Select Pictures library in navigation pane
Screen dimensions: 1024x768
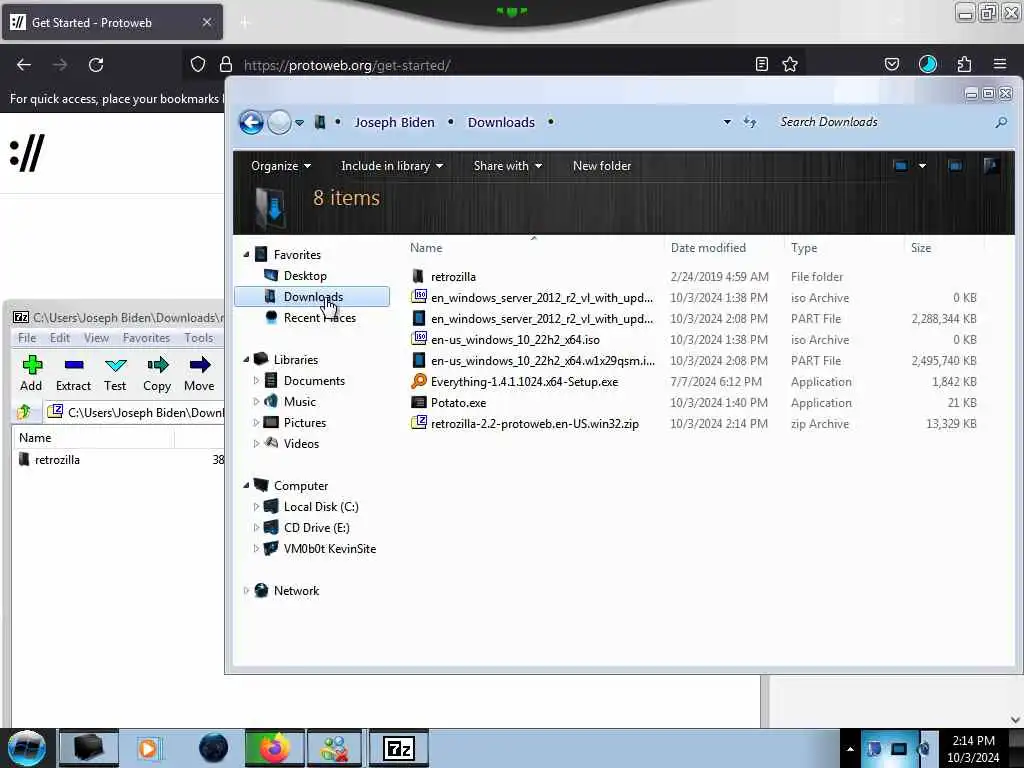[x=304, y=423]
